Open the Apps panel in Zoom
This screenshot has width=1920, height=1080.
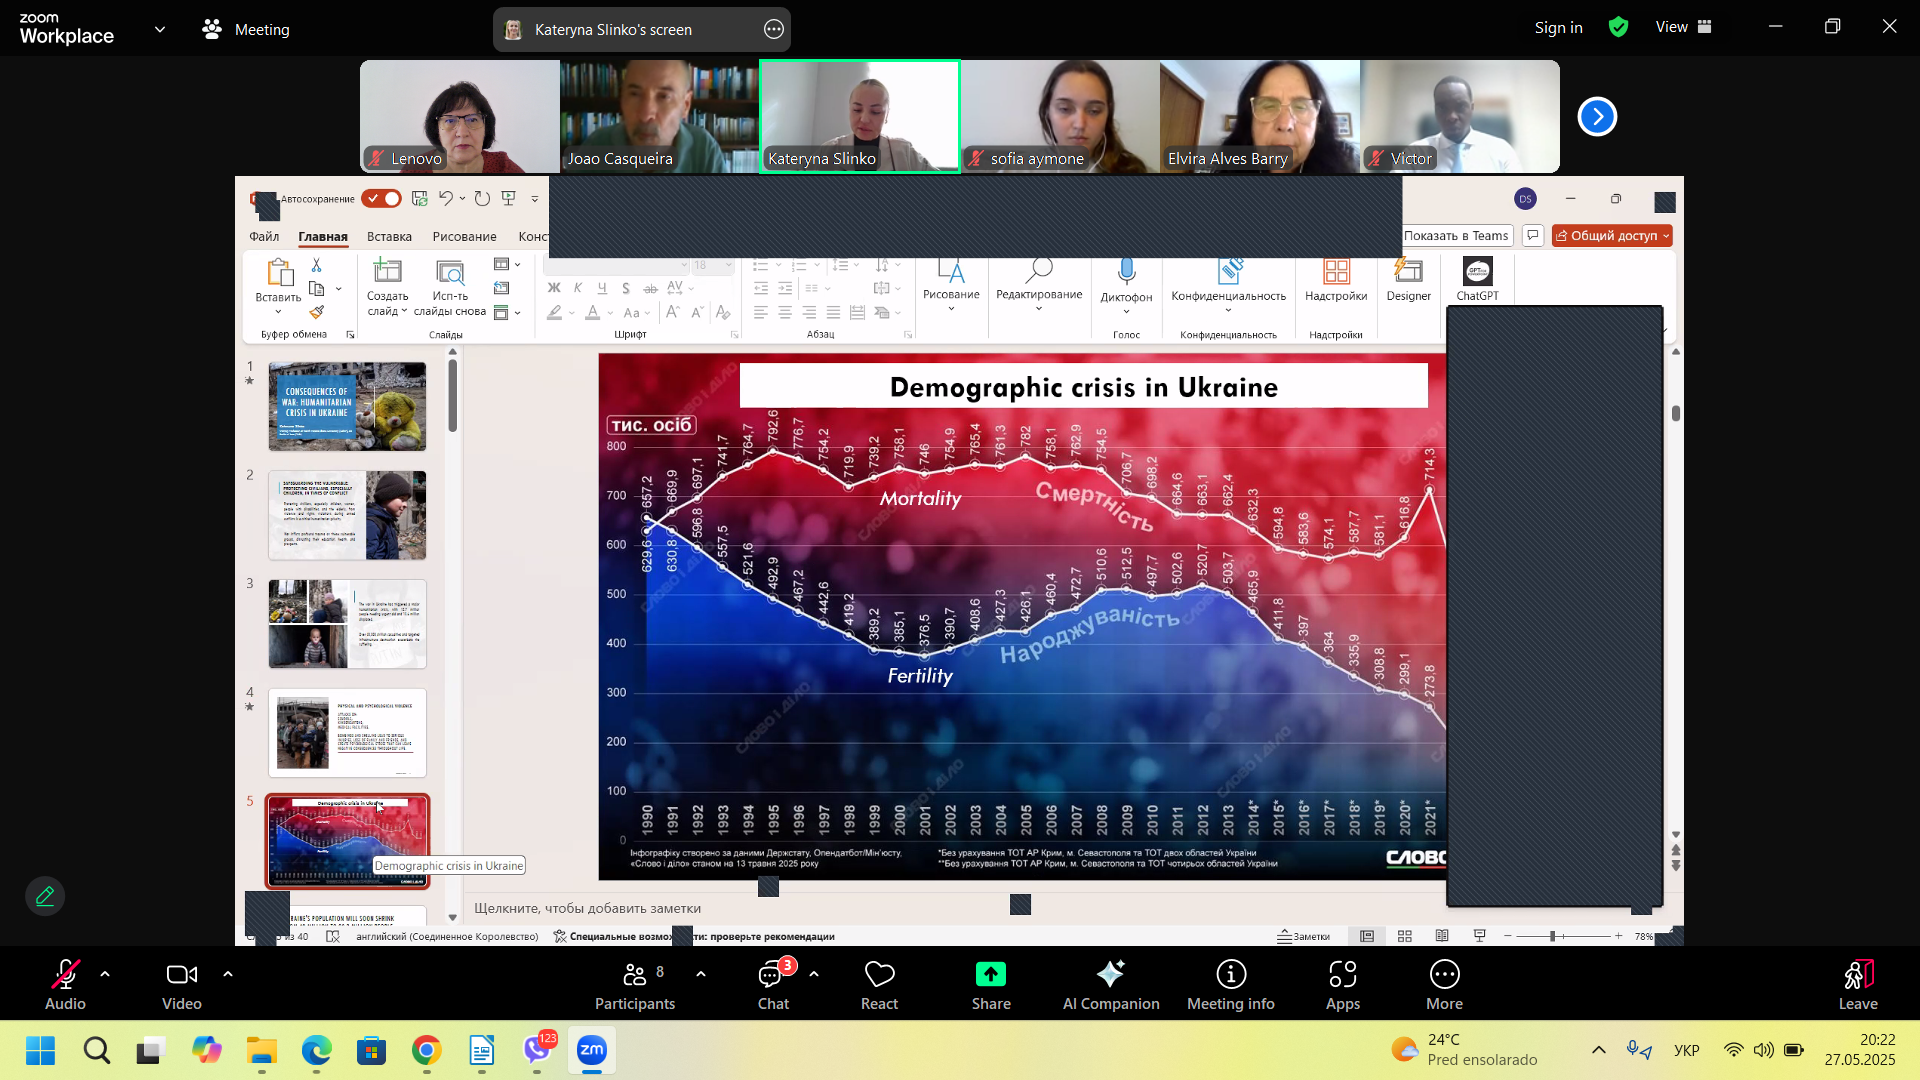[x=1342, y=975]
